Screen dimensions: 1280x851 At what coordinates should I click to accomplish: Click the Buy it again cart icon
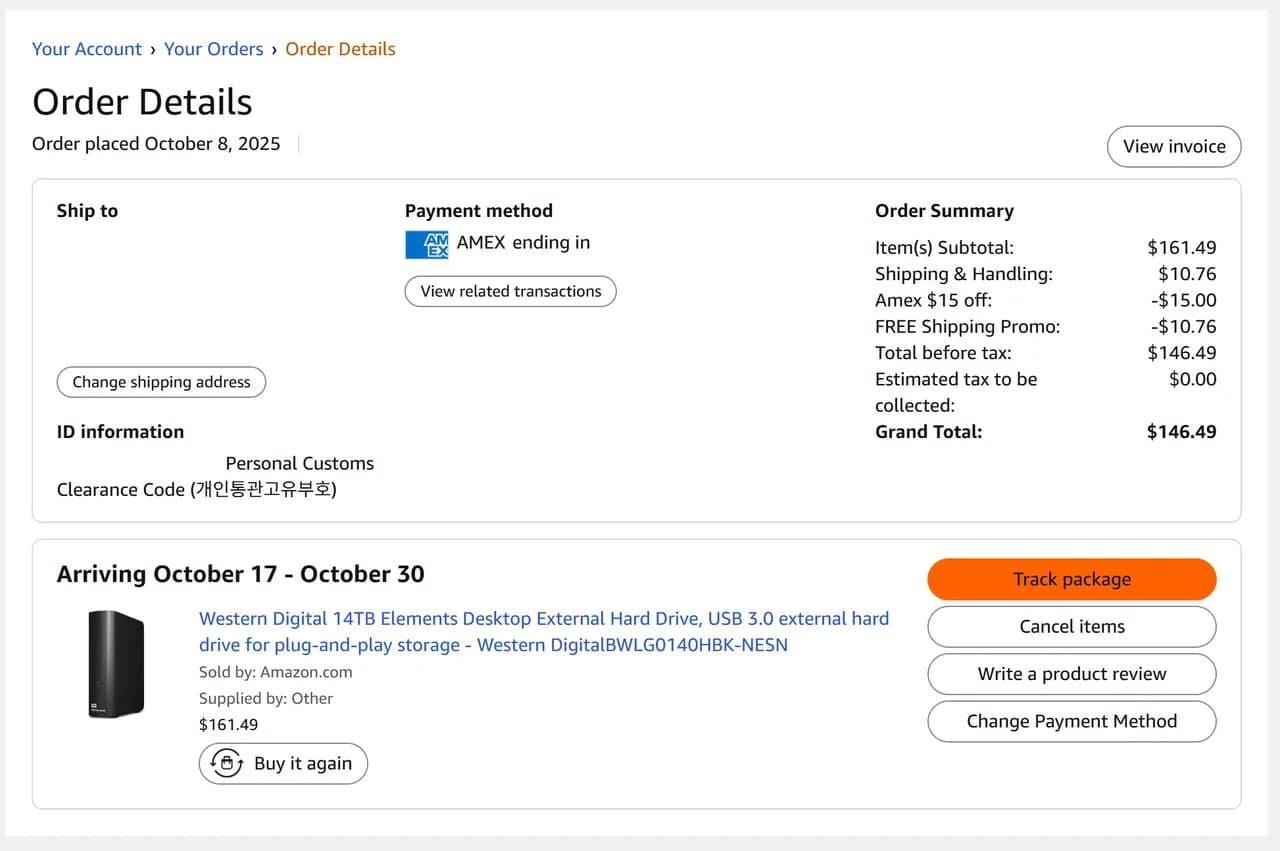pyautogui.click(x=225, y=764)
